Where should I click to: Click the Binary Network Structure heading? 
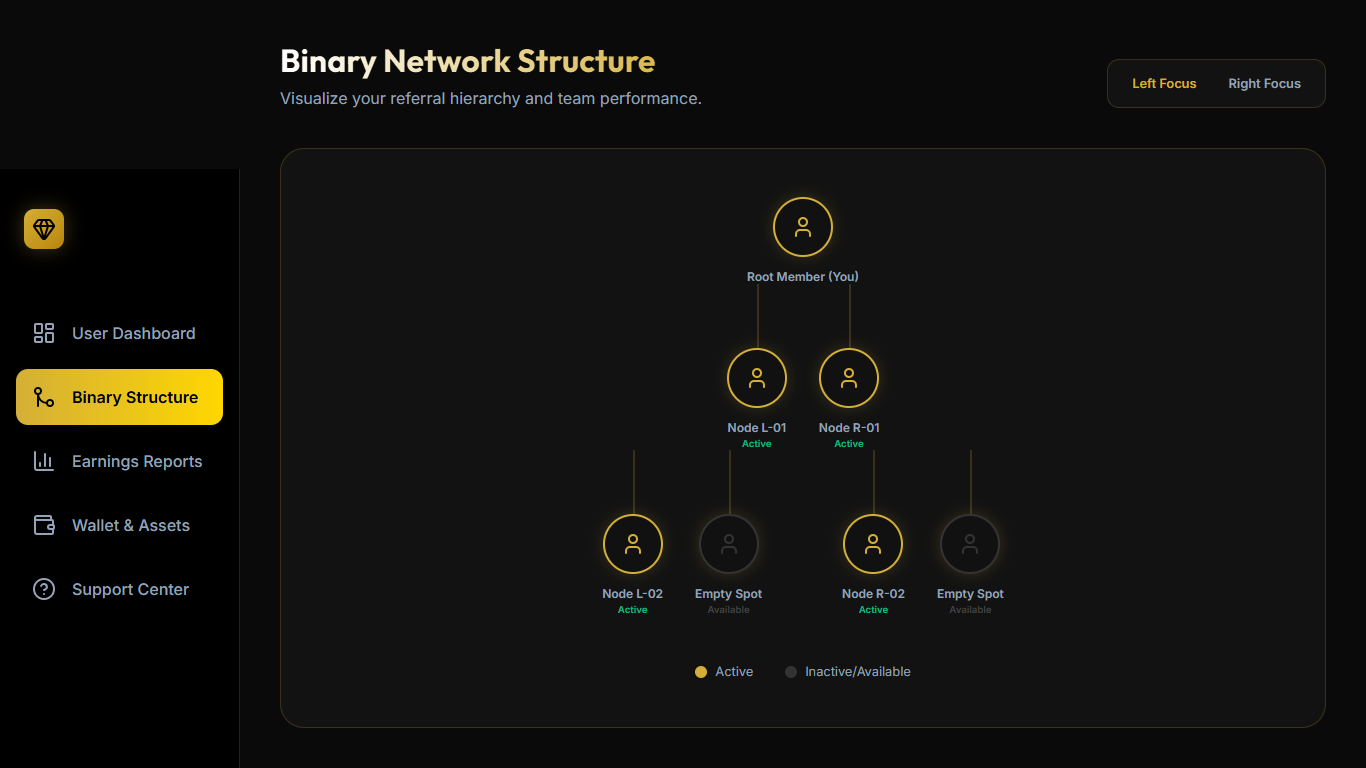468,61
